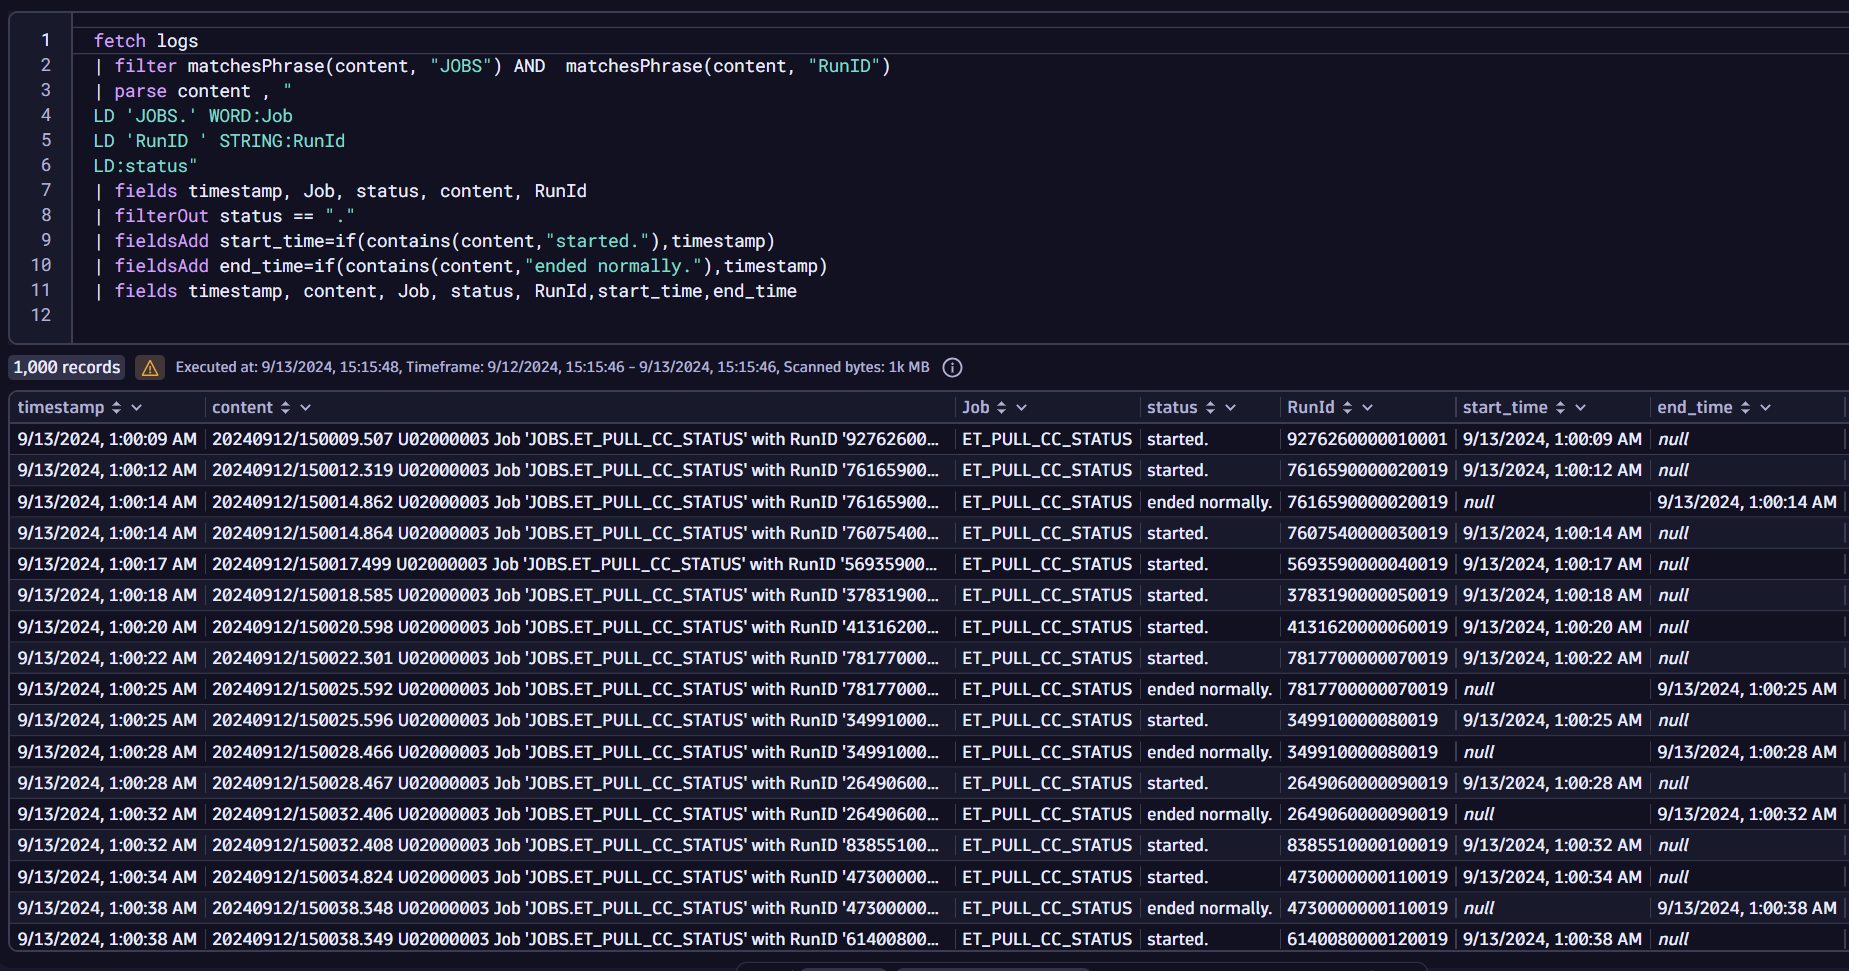Place cursor on the fetch logs query line
The height and width of the screenshot is (971, 1849).
click(x=147, y=40)
